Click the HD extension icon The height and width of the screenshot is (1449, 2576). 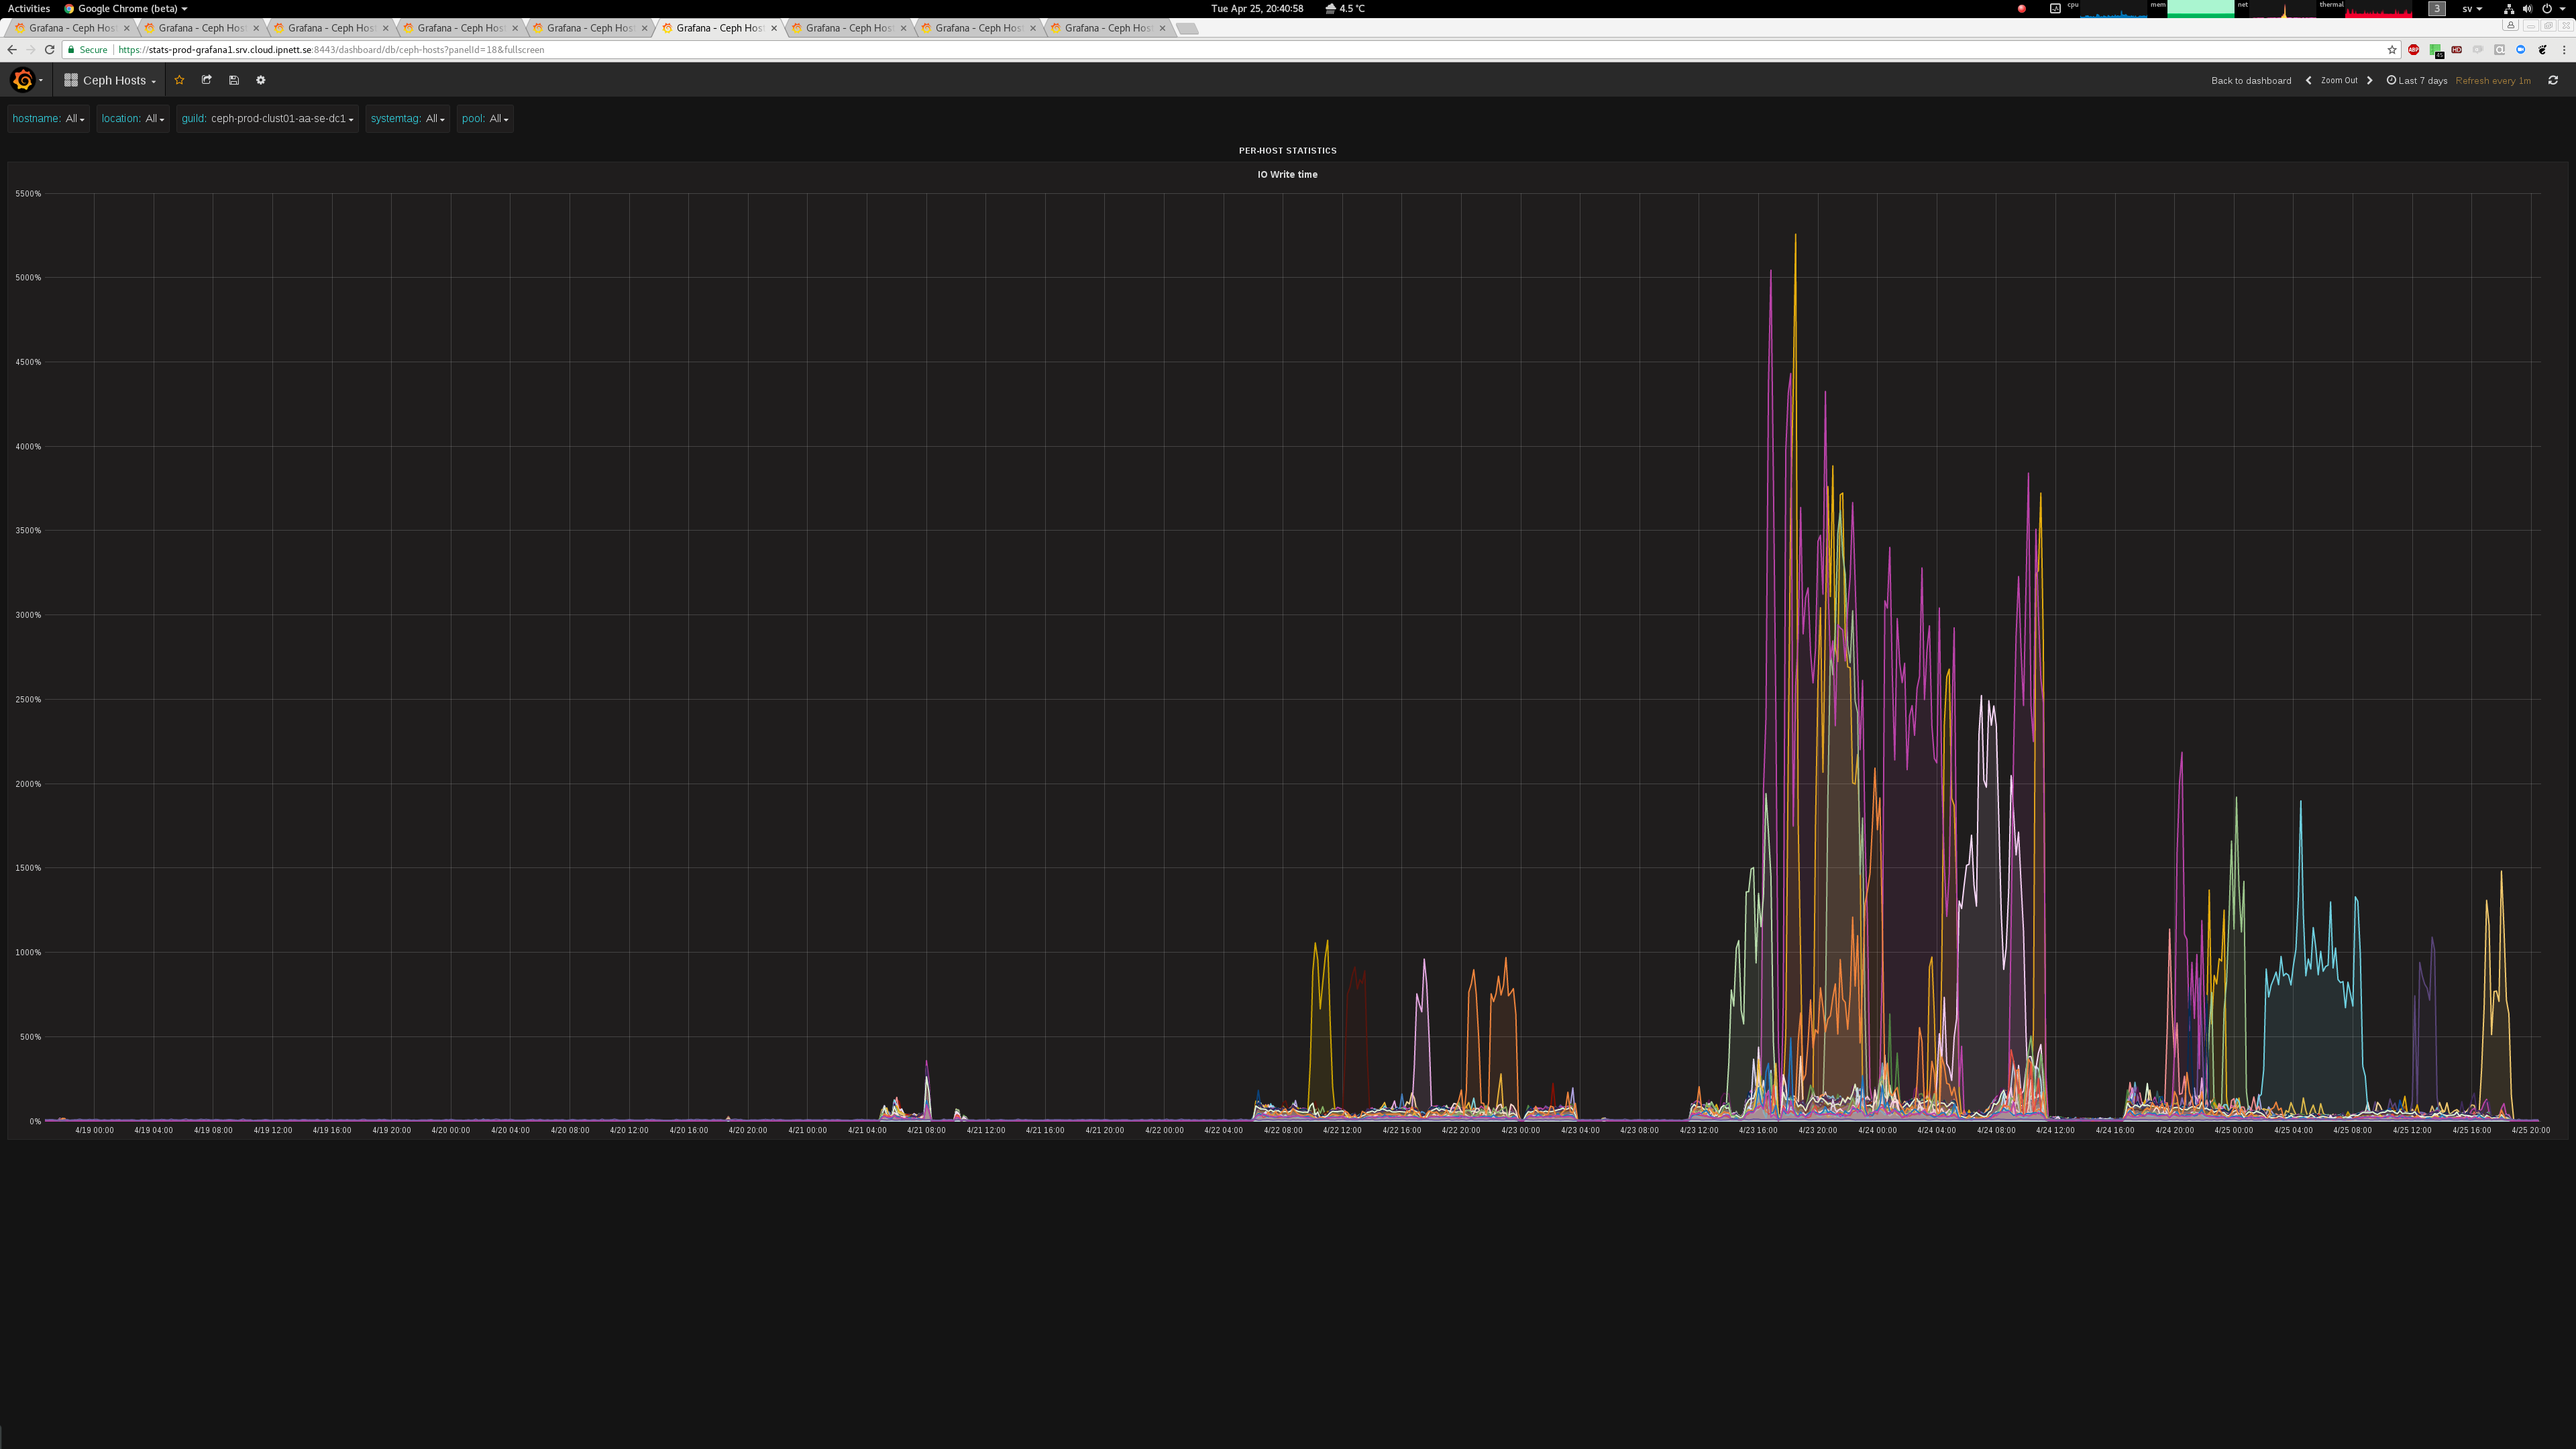2457,49
